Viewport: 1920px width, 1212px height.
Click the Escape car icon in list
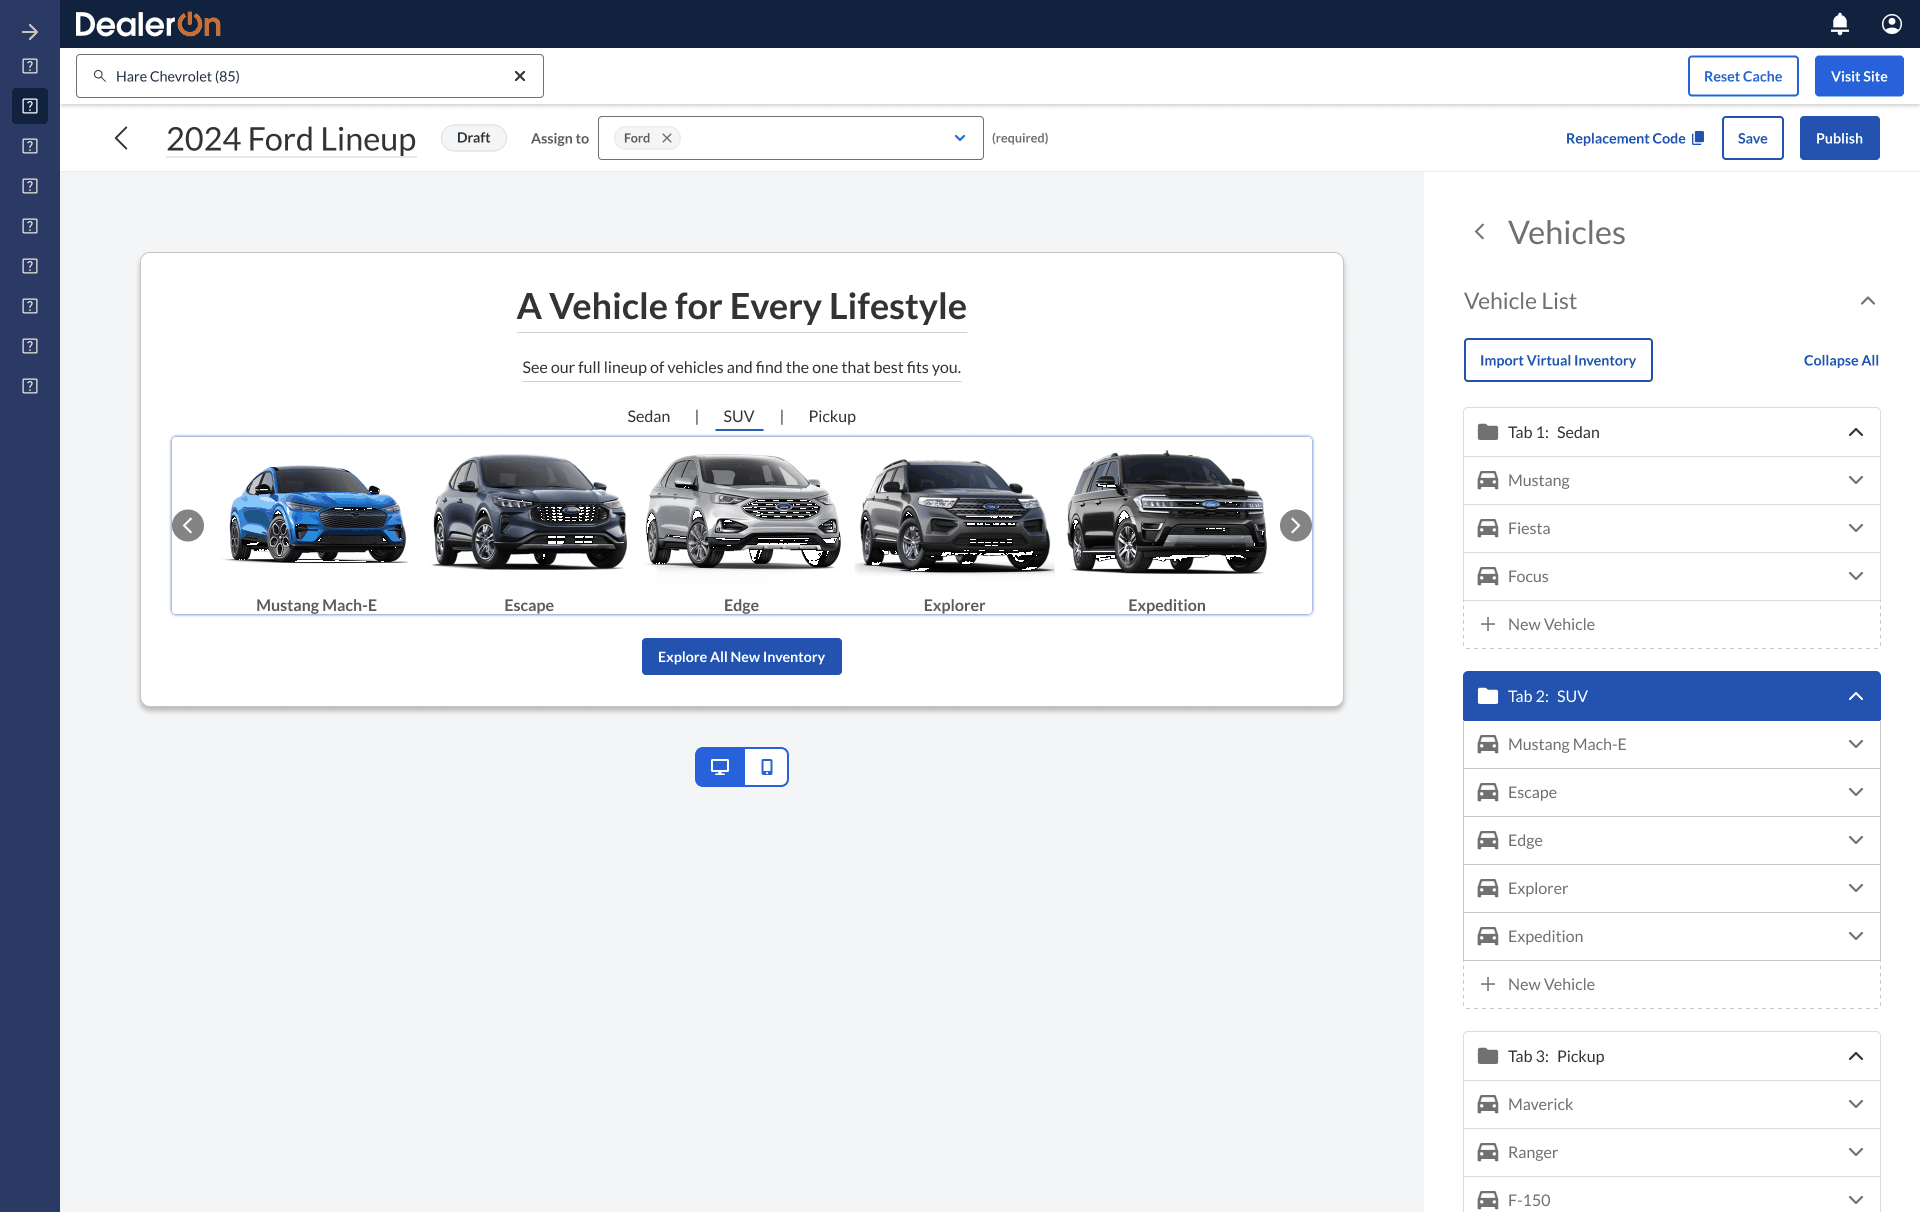(1488, 792)
